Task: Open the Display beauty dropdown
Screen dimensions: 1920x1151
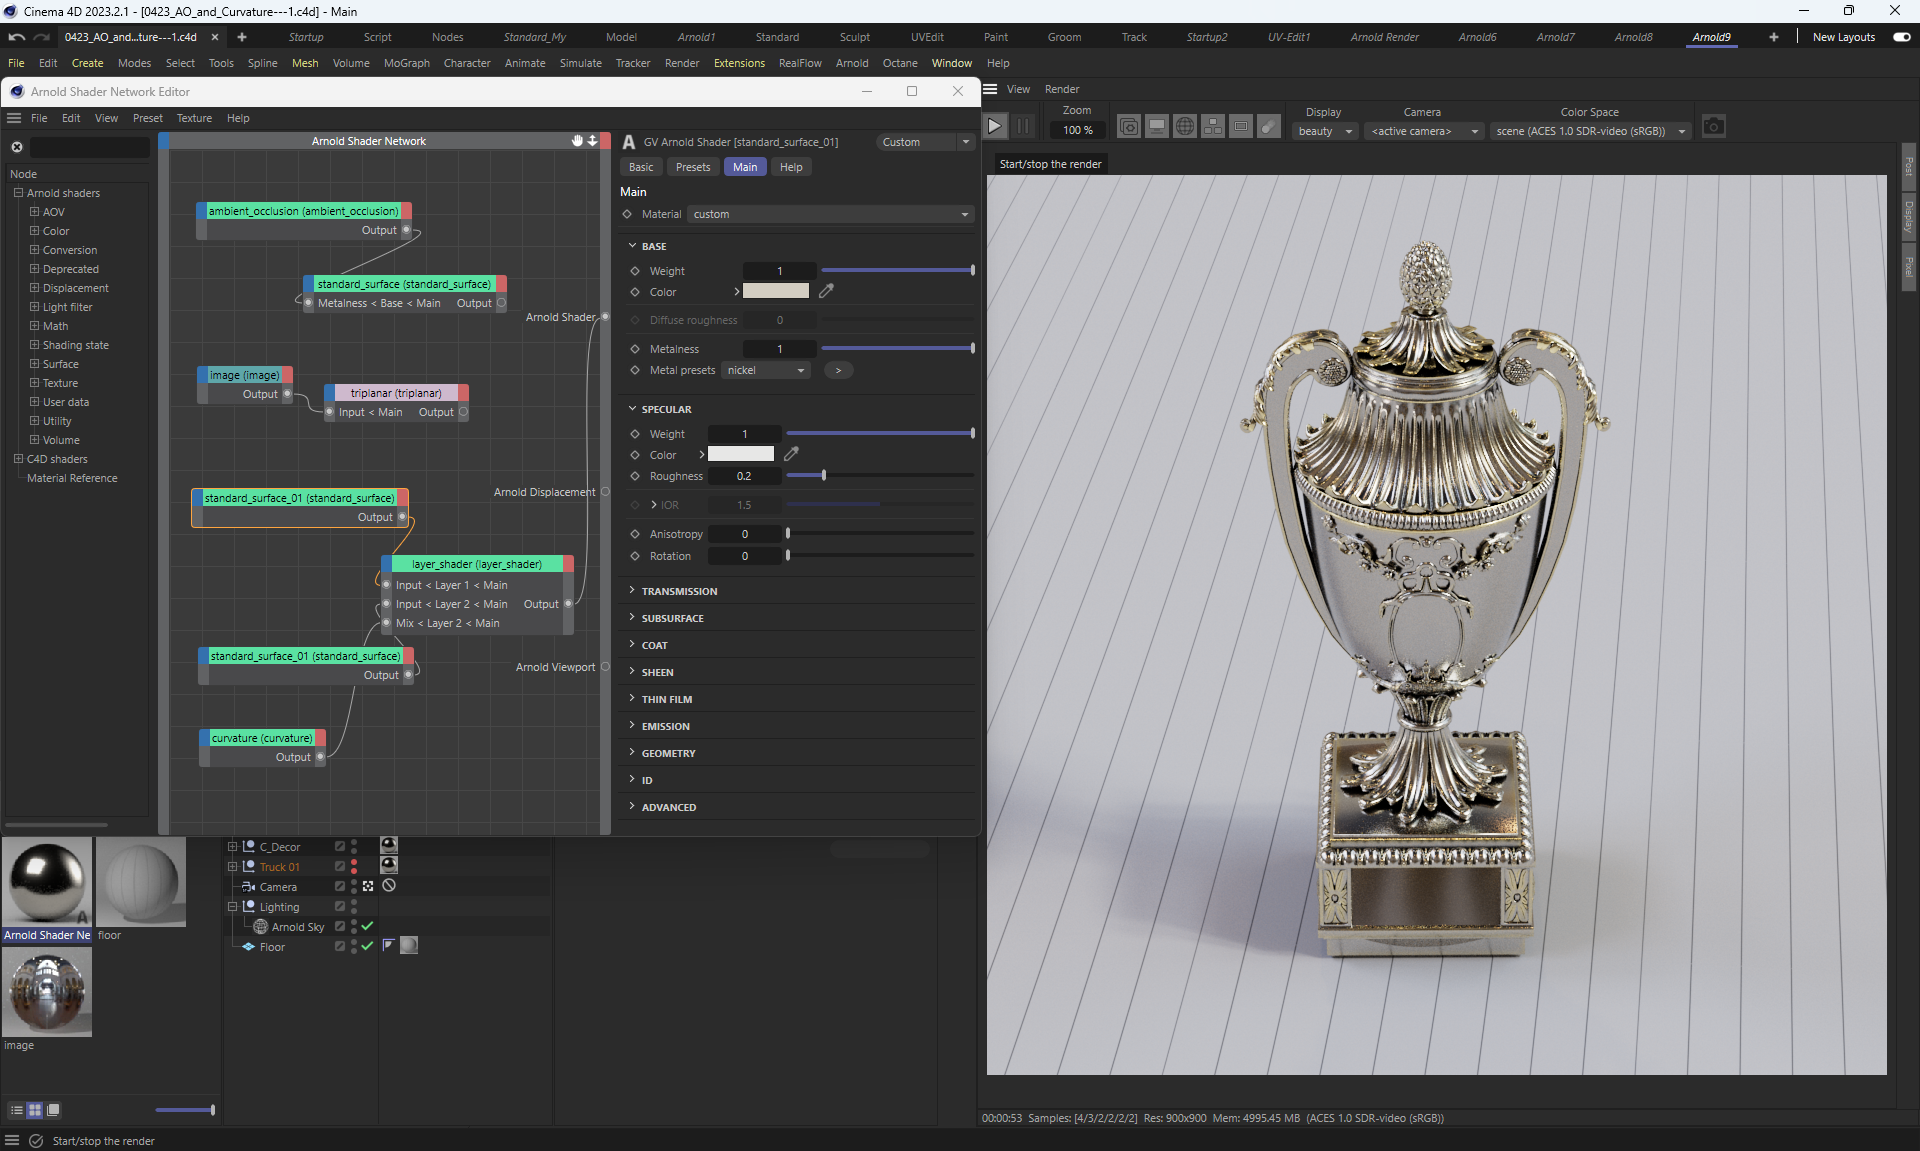Action: [x=1324, y=131]
